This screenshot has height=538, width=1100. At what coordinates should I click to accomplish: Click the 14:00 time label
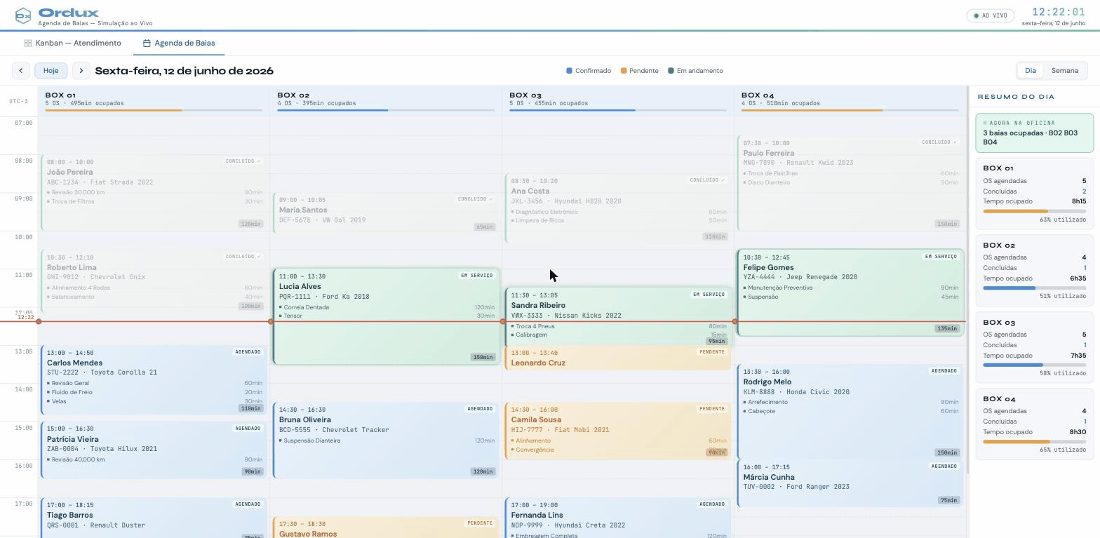point(24,389)
